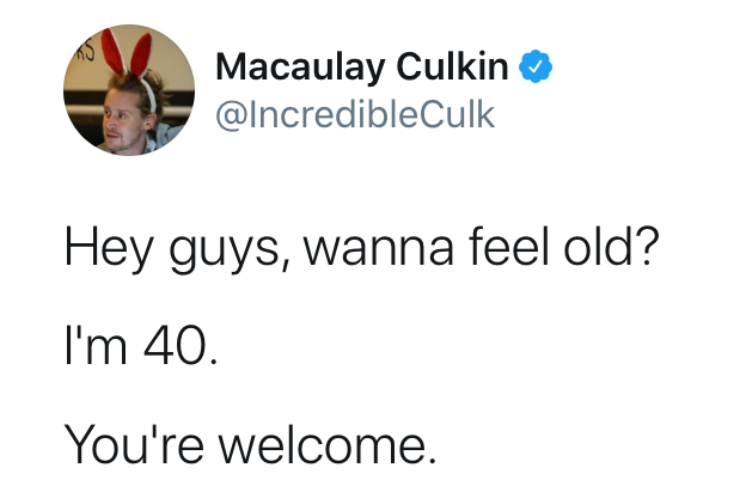Open the profile avatar photo

click(129, 89)
